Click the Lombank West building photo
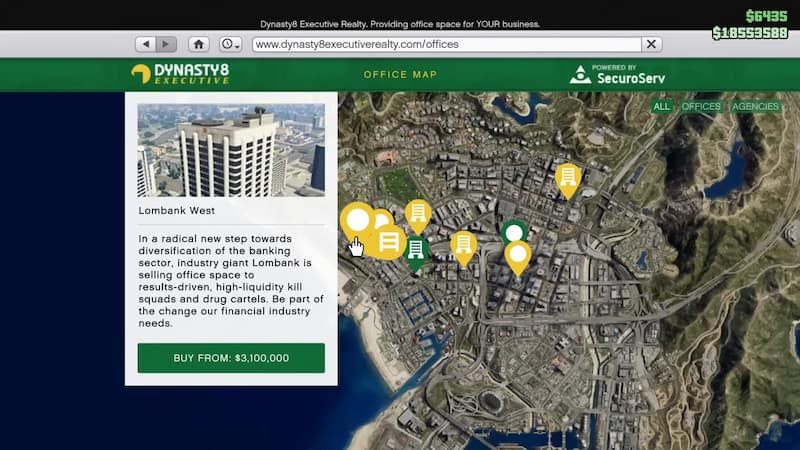Image resolution: width=800 pixels, height=450 pixels. point(231,151)
